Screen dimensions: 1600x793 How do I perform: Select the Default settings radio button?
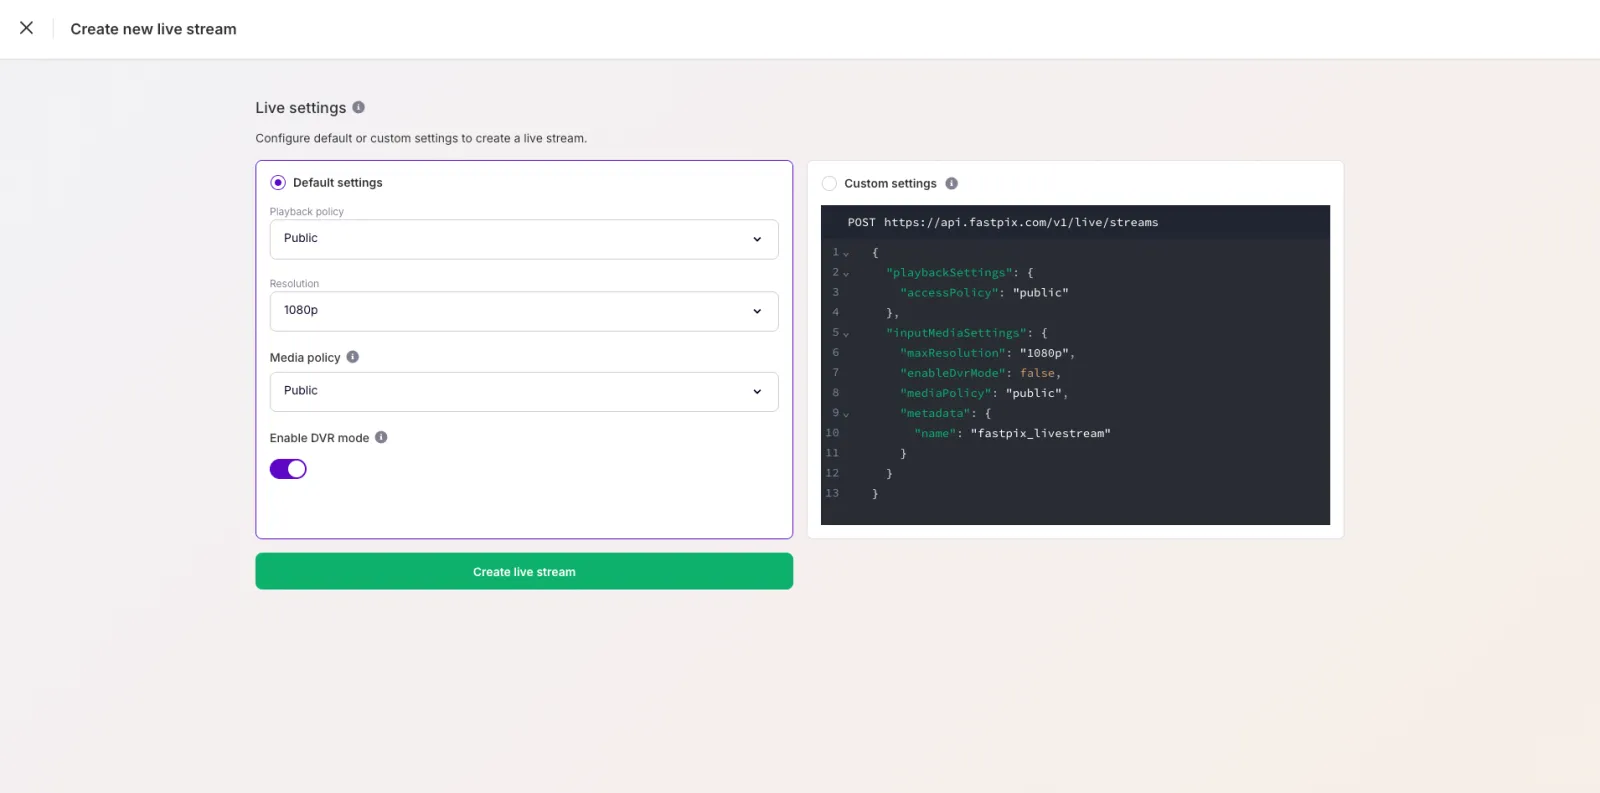click(278, 183)
